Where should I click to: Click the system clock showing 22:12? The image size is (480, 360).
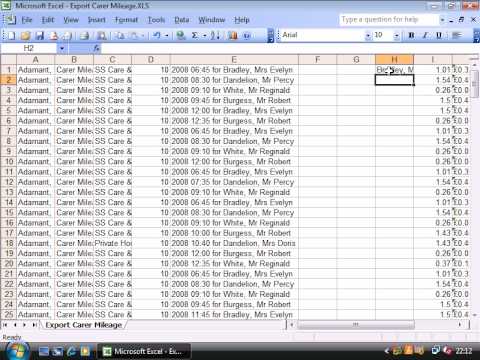tap(464, 351)
